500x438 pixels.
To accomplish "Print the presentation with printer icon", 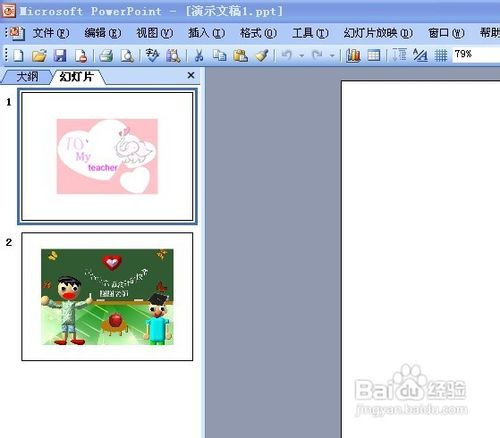I will coord(106,55).
